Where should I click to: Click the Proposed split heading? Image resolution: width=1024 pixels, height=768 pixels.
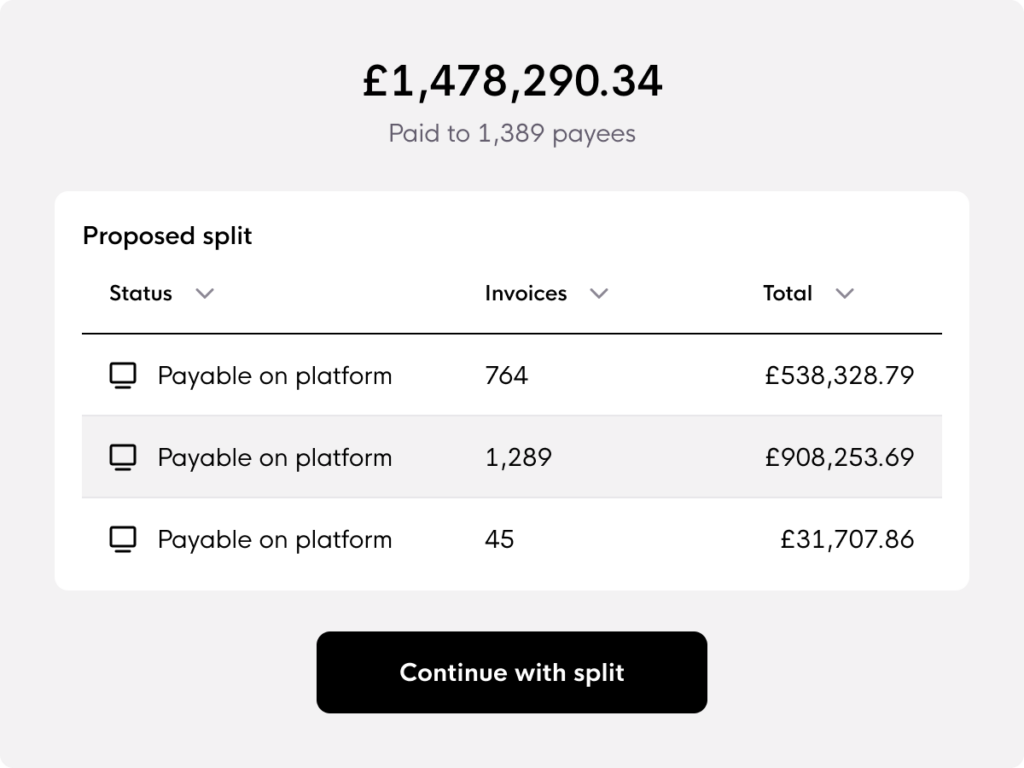(x=167, y=236)
